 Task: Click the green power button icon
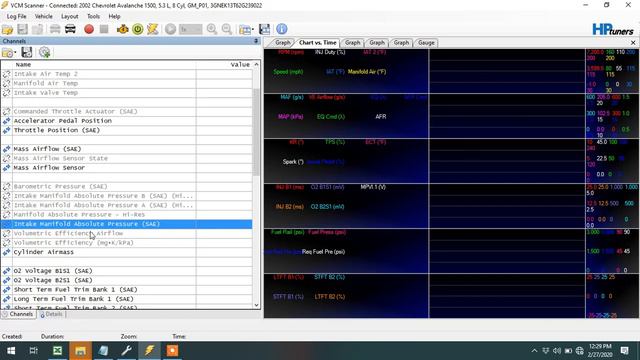coord(138,29)
